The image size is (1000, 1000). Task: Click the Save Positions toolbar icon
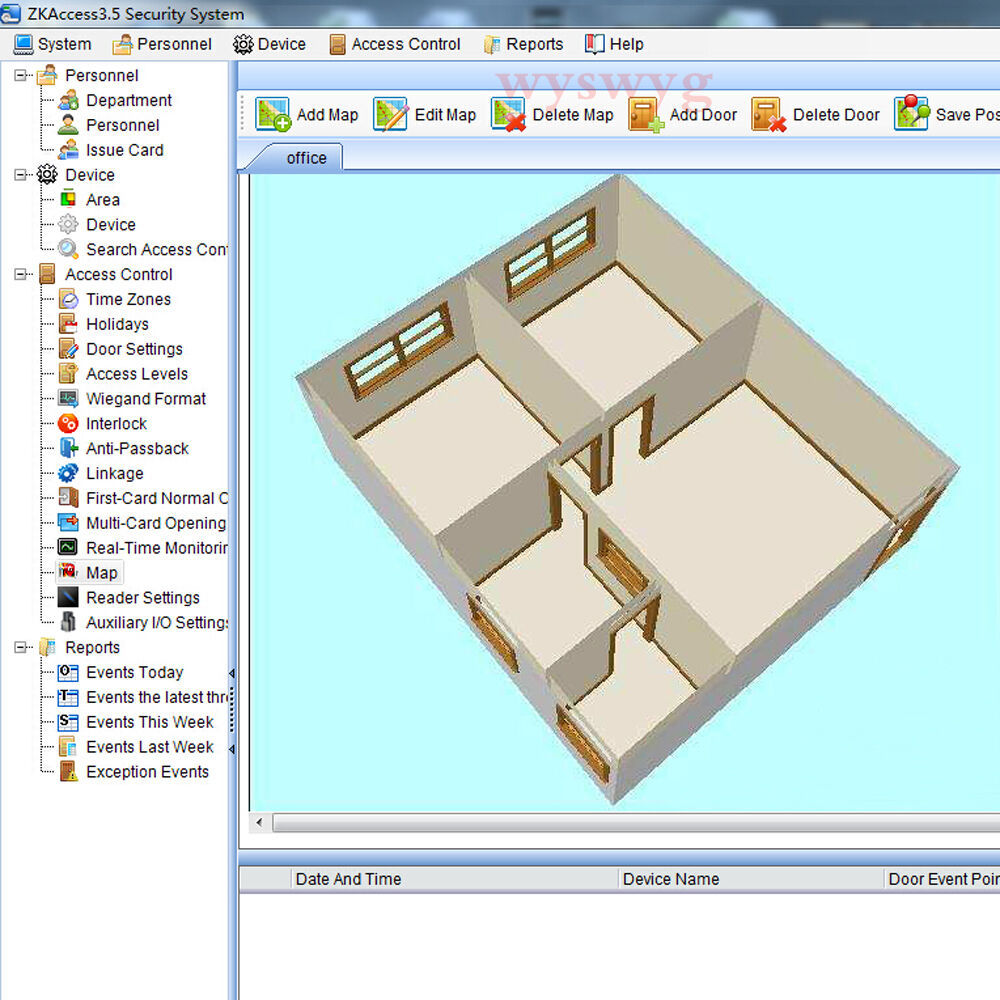pos(911,114)
